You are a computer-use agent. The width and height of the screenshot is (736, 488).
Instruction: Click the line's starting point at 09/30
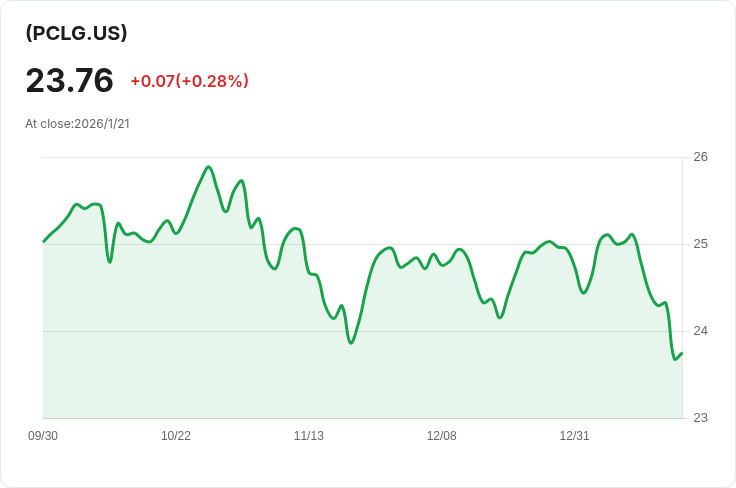(44, 242)
